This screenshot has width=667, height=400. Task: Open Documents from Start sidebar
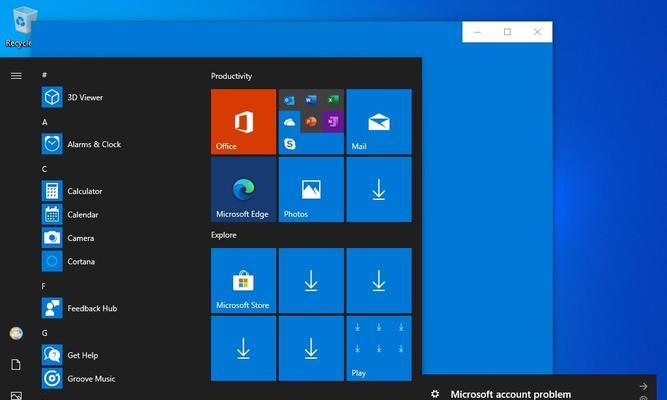tap(16, 365)
